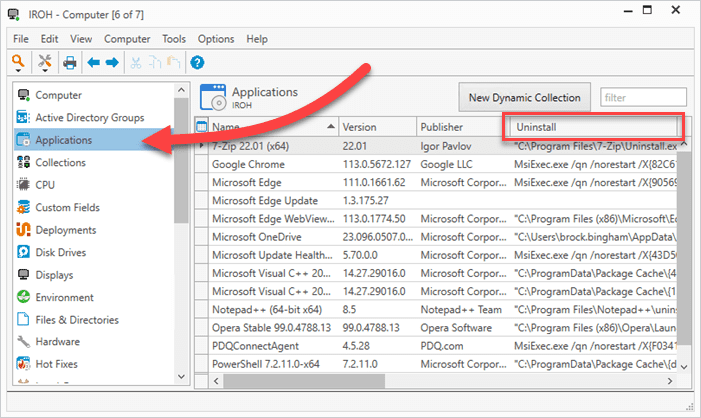Click the Opera Software publisher cell

[x=463, y=328]
